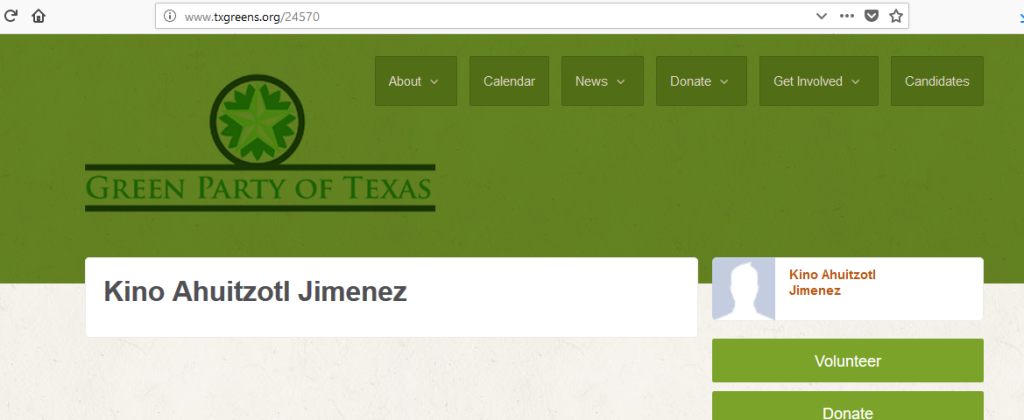The width and height of the screenshot is (1024, 420).
Task: Expand the About navigation menu
Action: 416,81
